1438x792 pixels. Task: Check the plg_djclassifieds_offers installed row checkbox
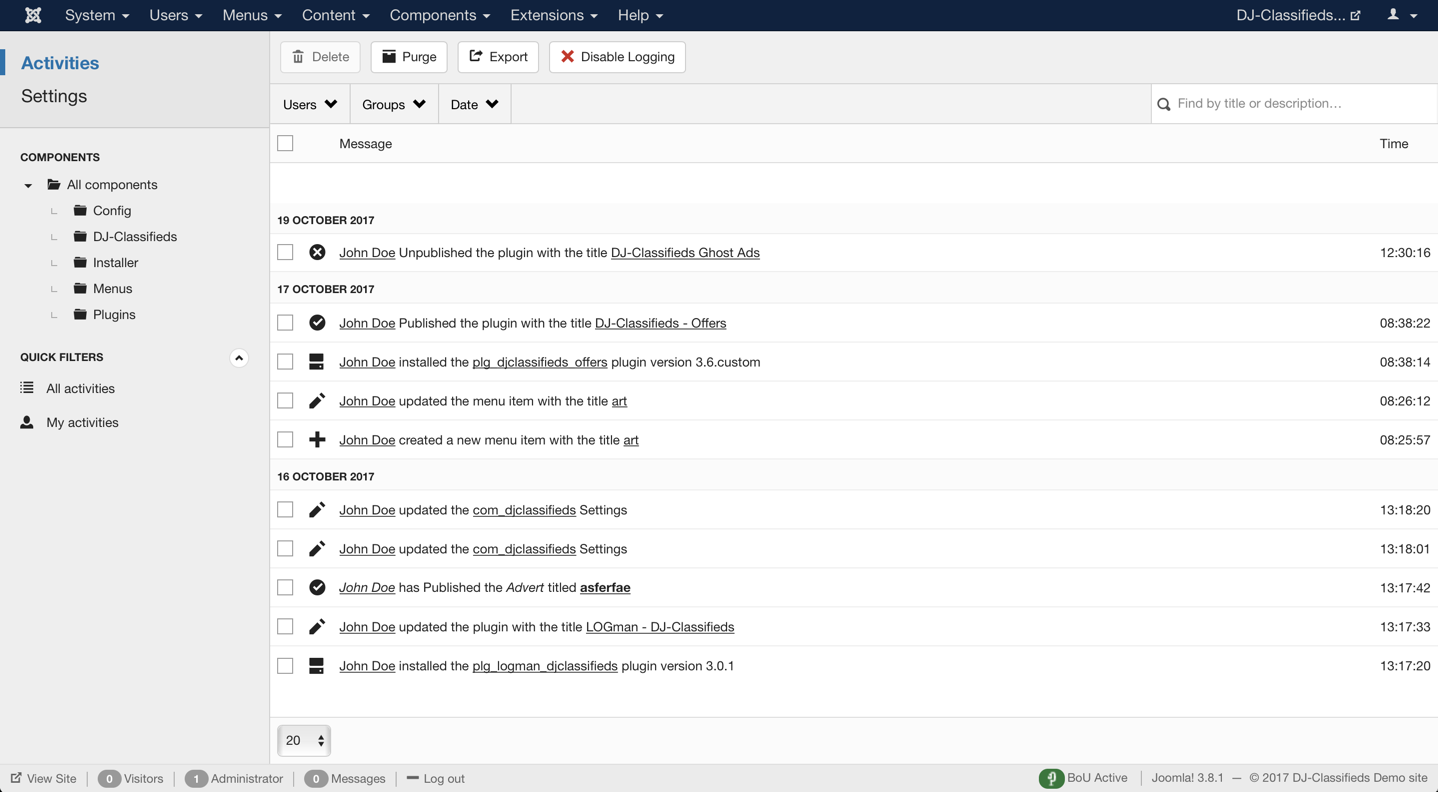coord(285,362)
